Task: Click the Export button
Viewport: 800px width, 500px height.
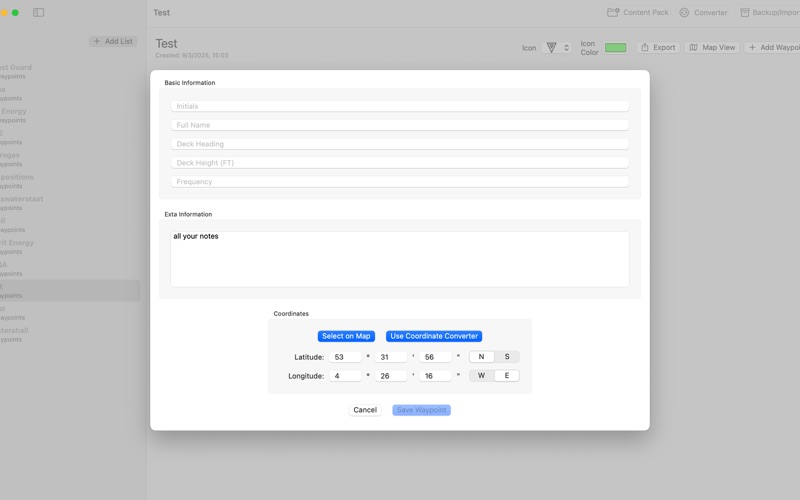Action: click(658, 47)
